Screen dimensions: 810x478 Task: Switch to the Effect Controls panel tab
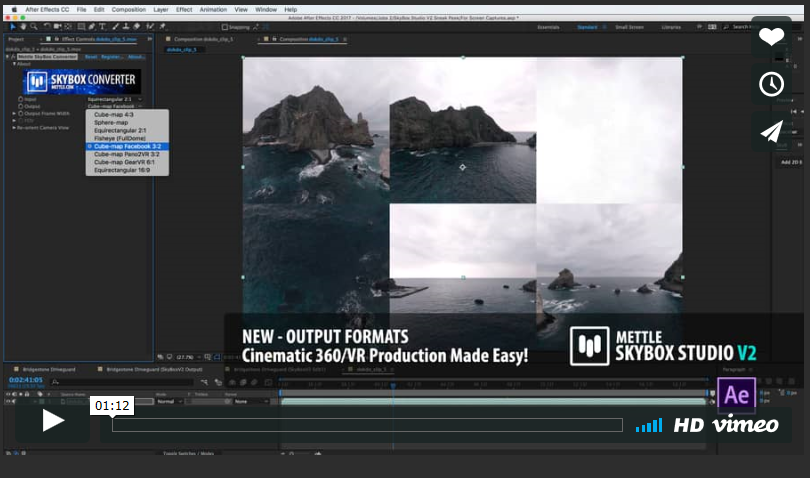(x=99, y=39)
